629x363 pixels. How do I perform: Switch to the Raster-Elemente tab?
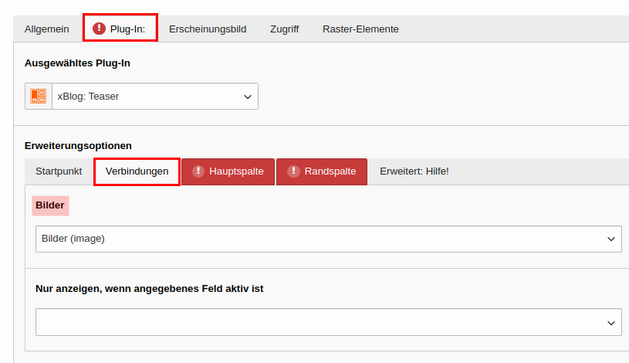point(361,29)
